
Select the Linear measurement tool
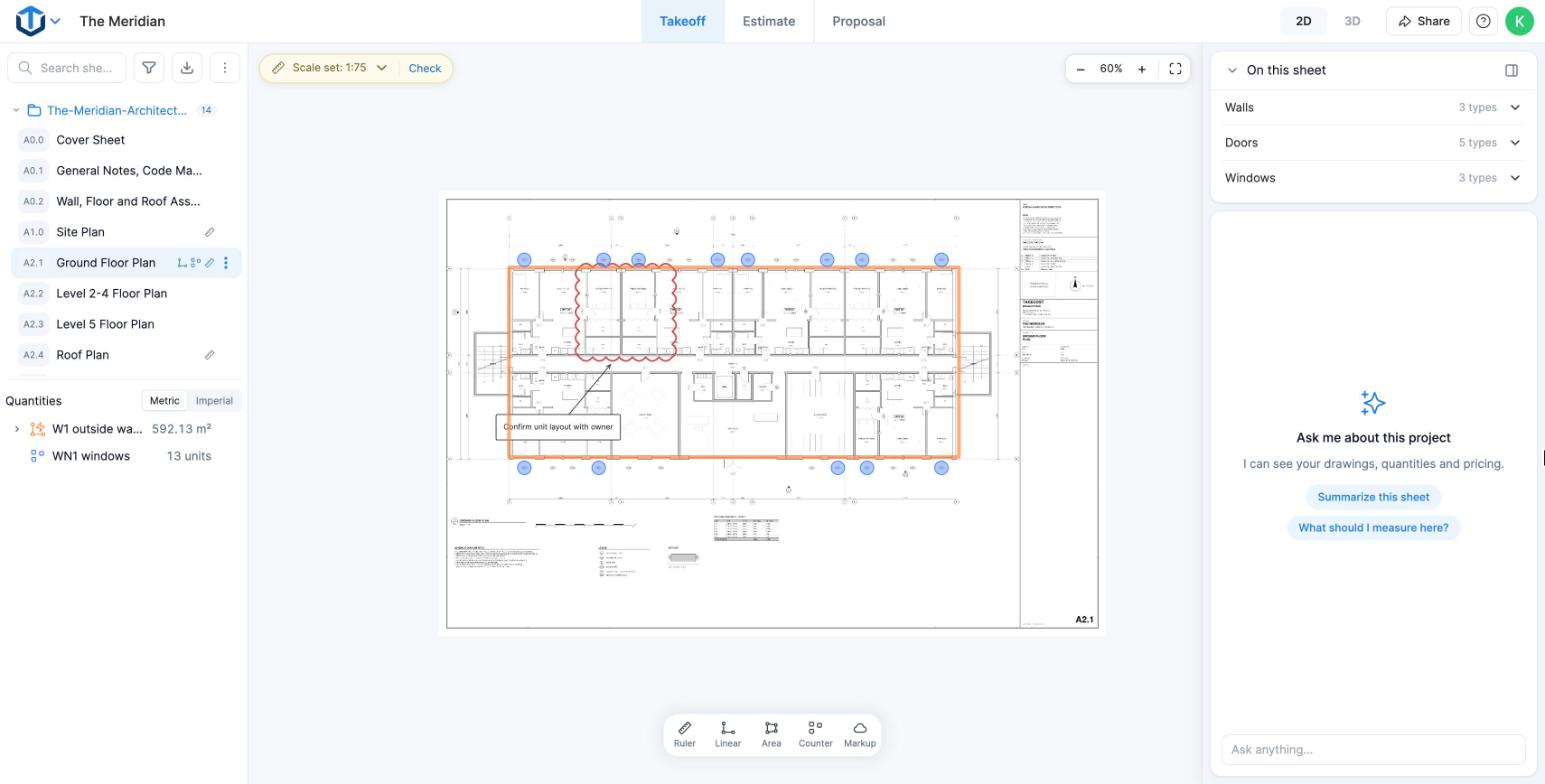coord(728,734)
